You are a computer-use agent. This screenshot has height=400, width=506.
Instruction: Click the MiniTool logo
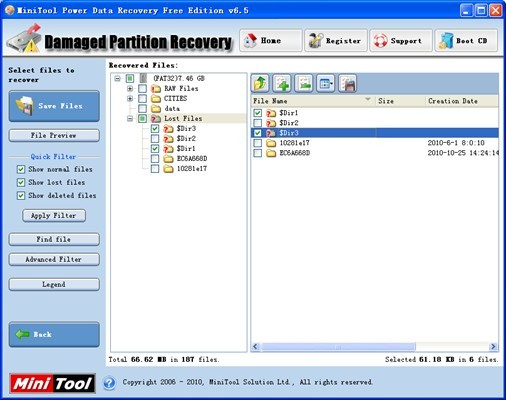[53, 383]
